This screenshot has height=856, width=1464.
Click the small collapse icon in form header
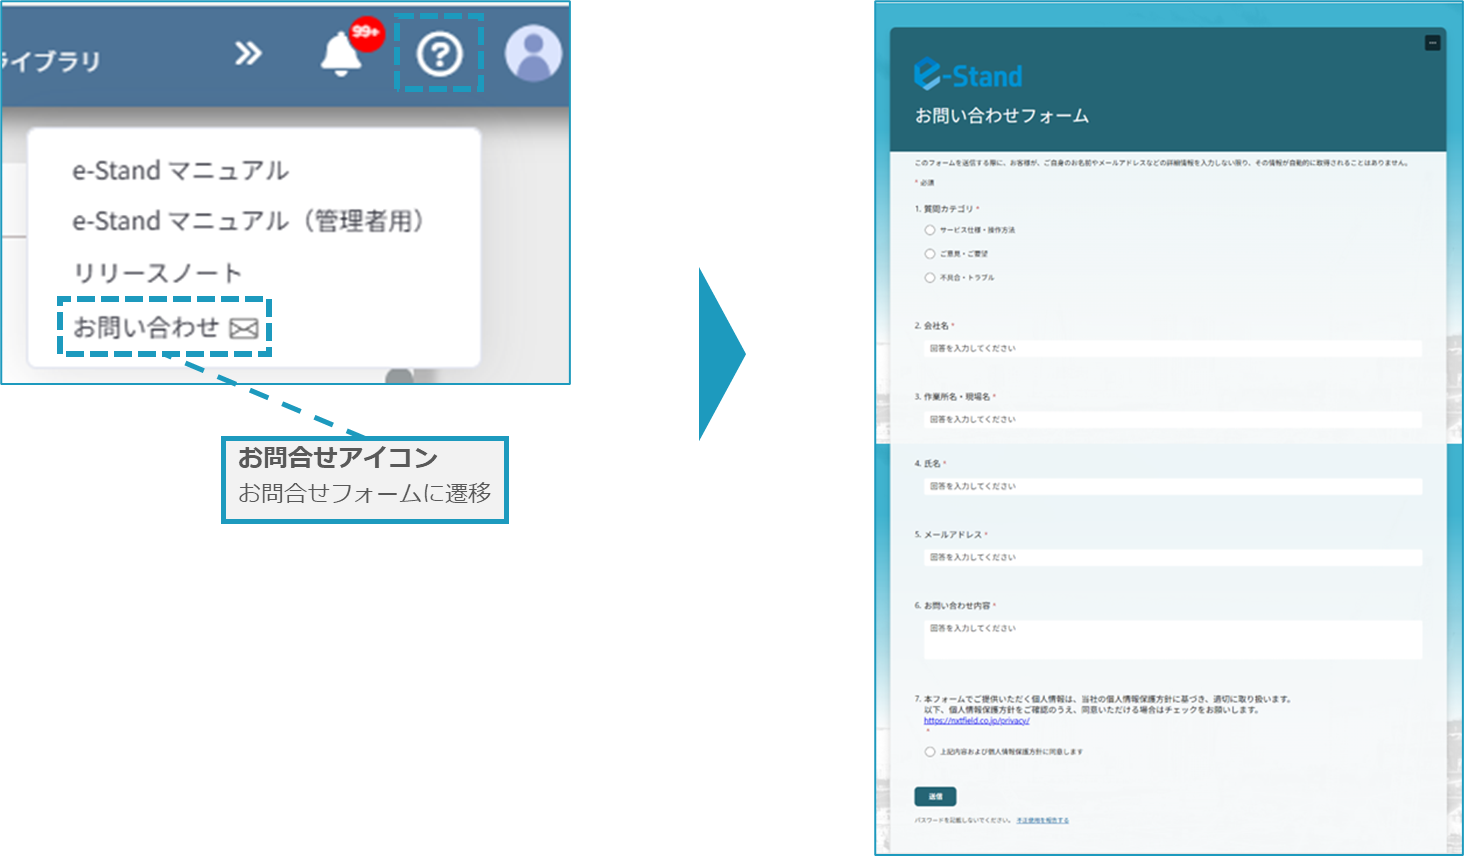(1432, 43)
